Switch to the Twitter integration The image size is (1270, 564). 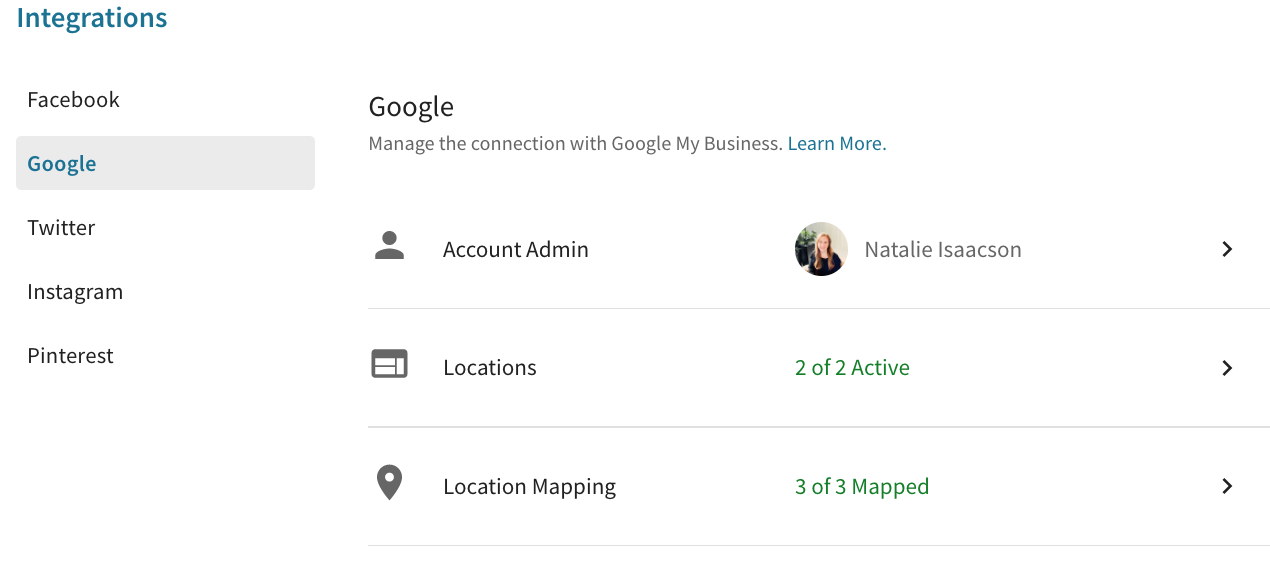61,227
